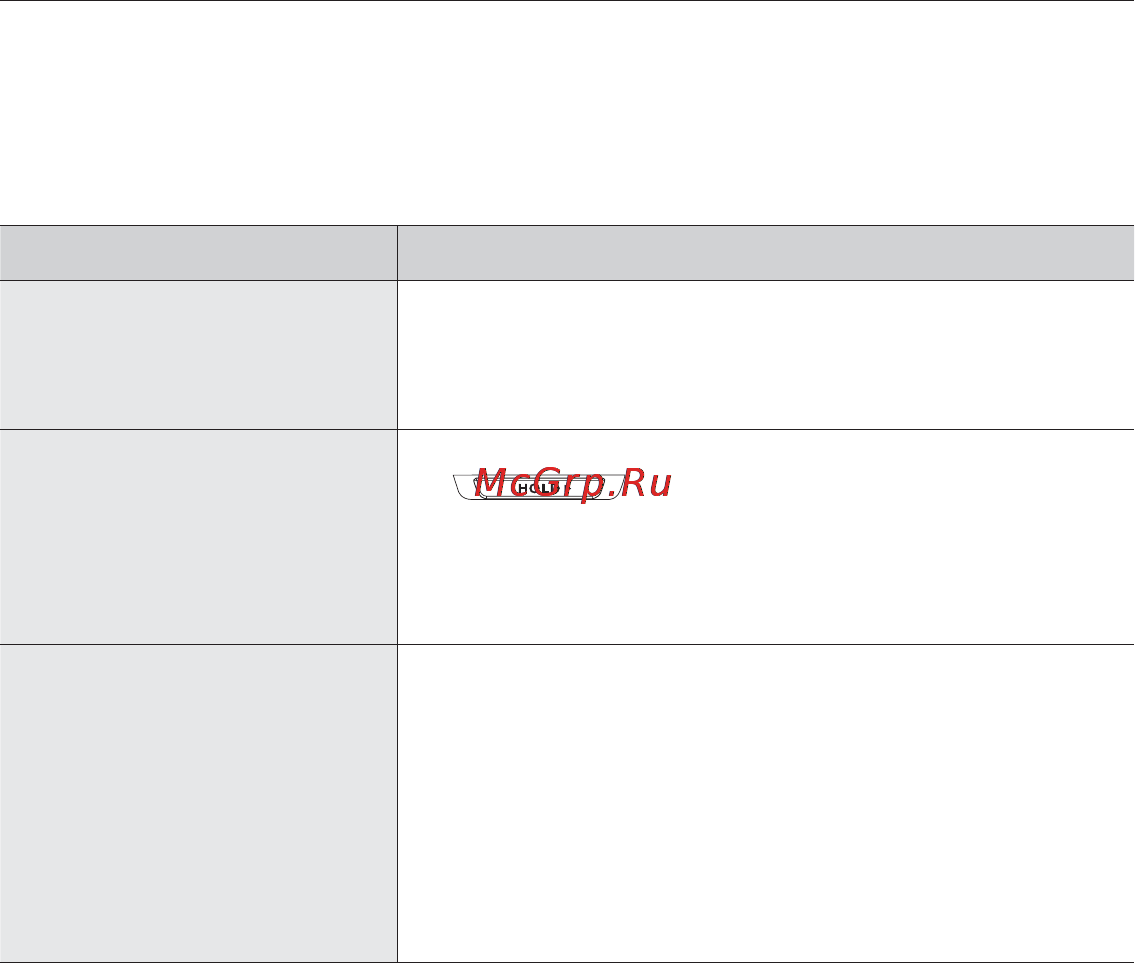Click the horizontal rule at the page top

point(568,1)
